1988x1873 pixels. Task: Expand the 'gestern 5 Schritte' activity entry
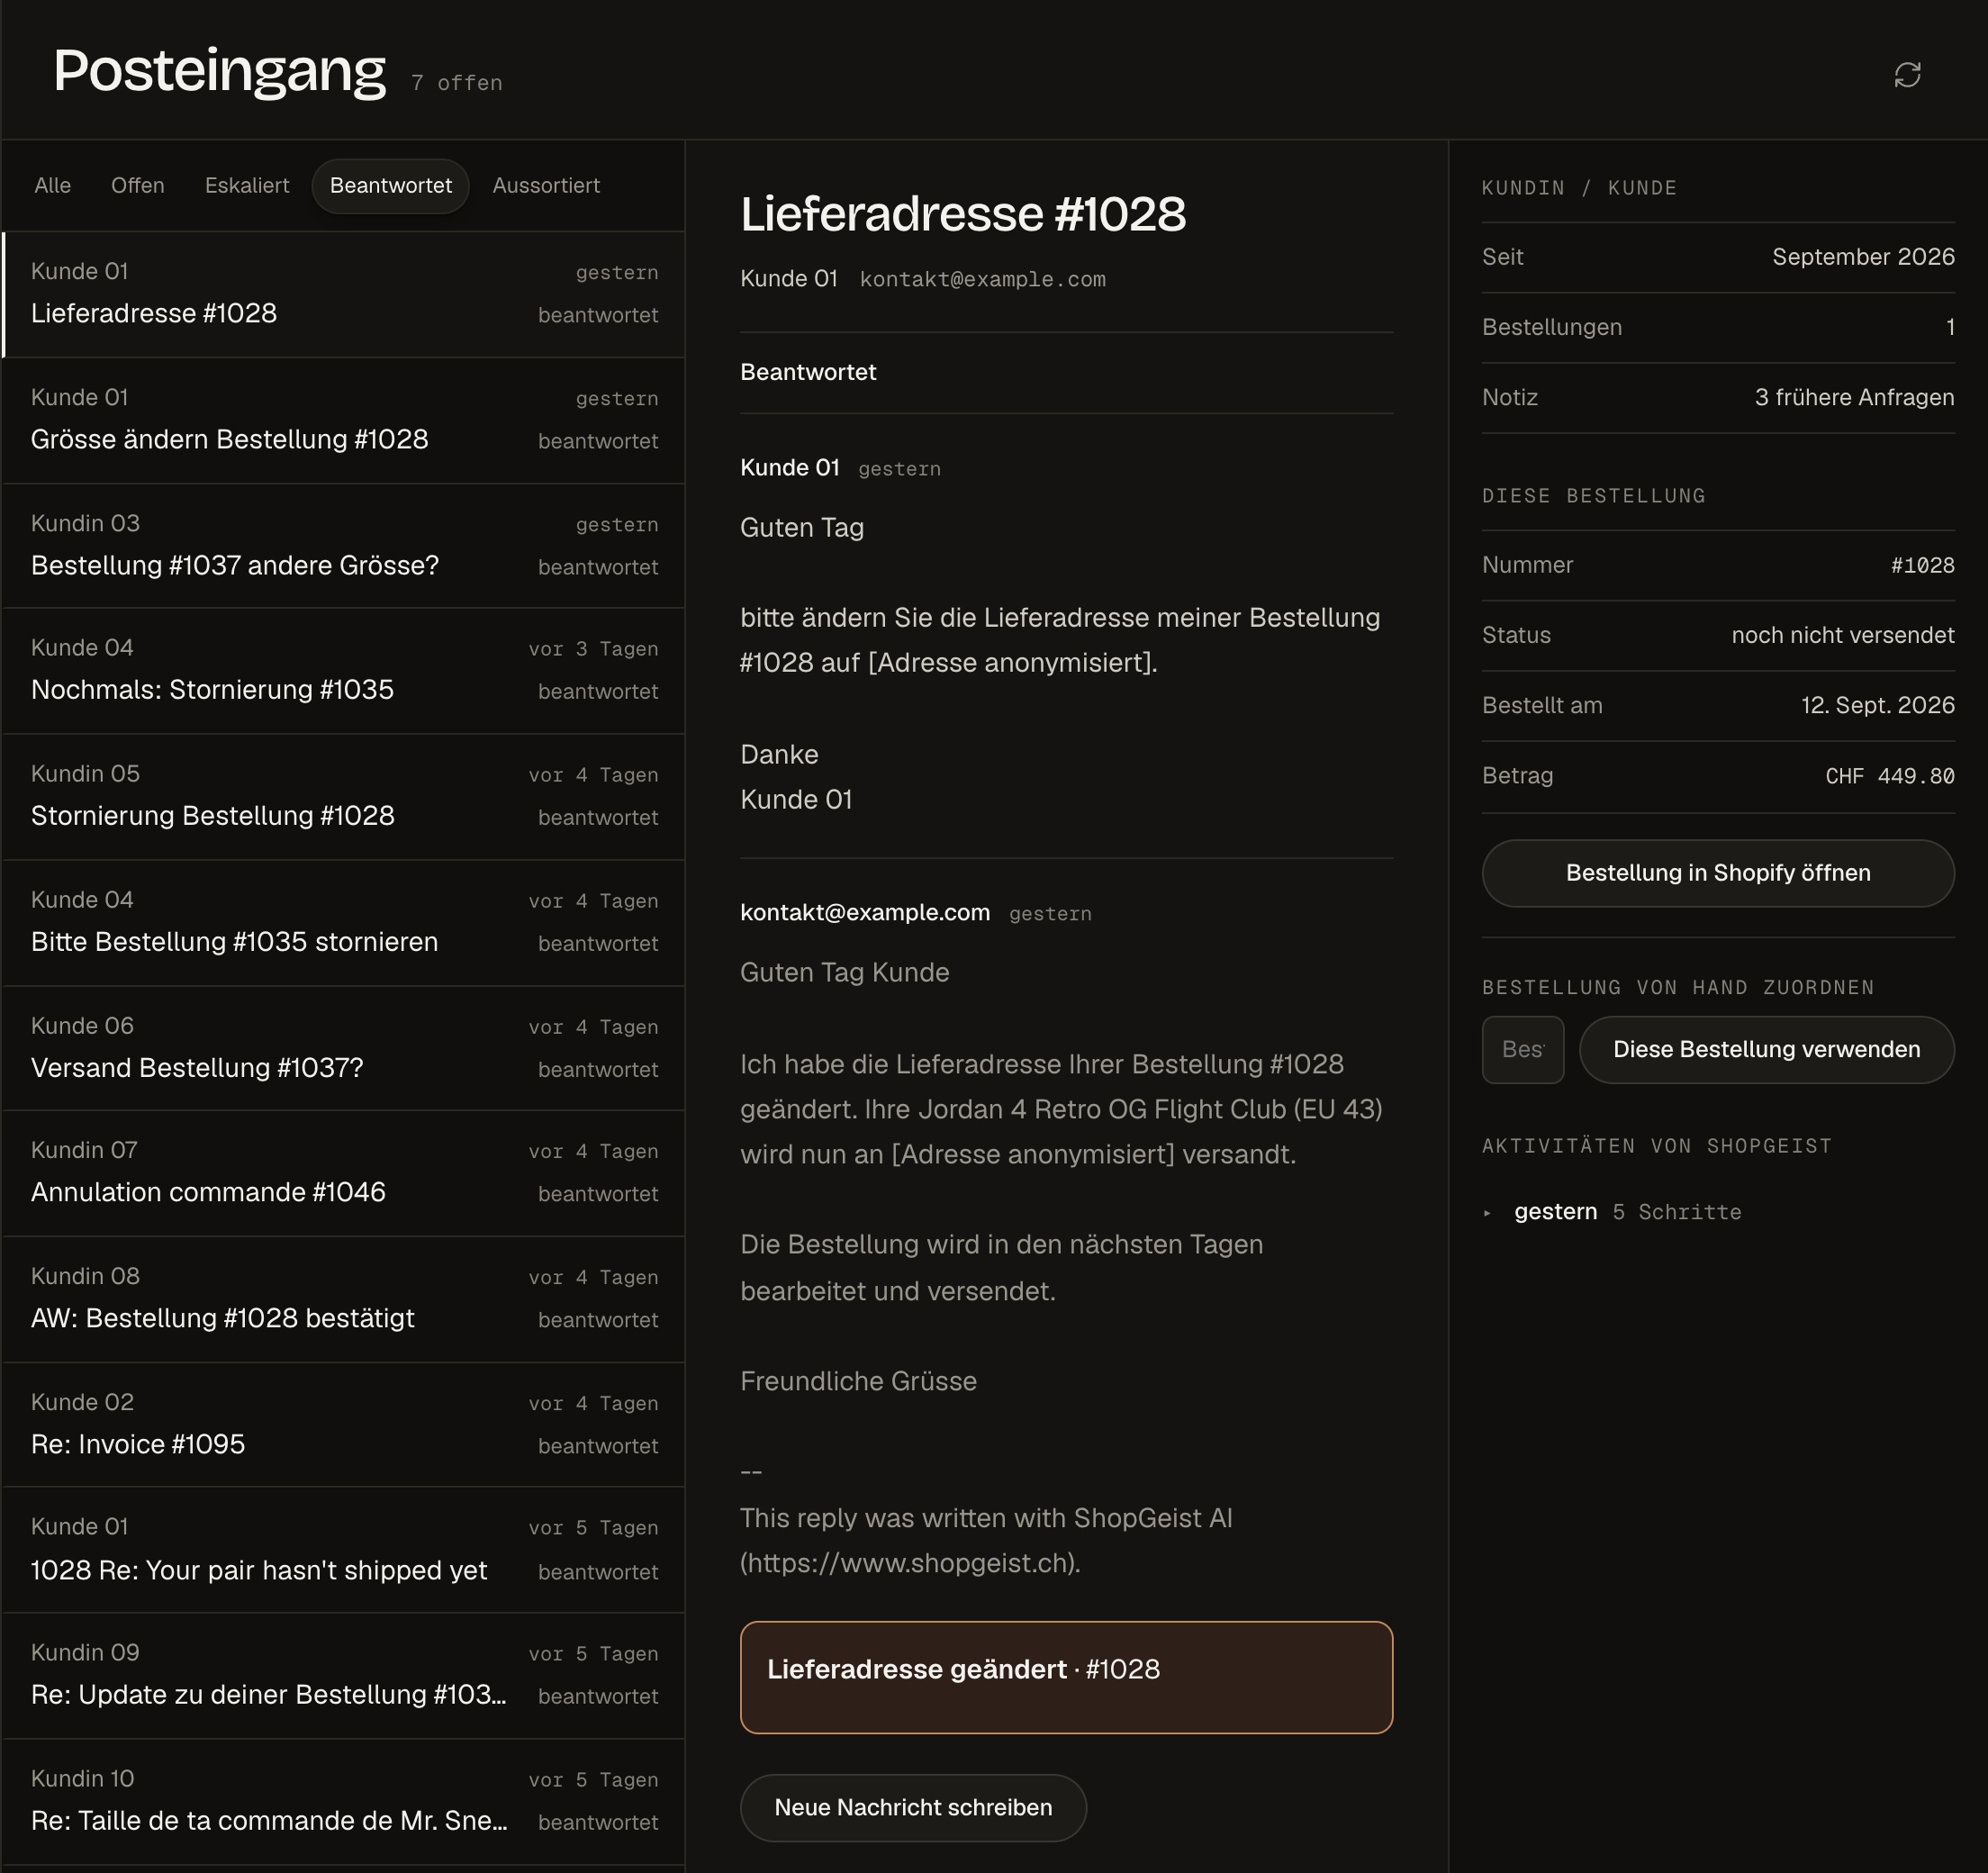point(1612,1212)
